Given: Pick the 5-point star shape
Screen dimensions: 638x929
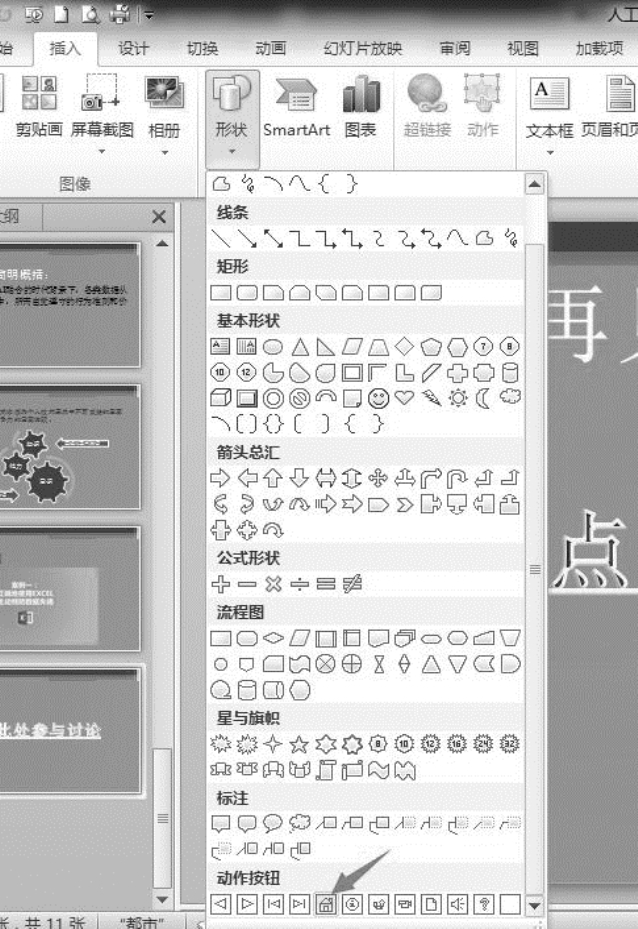Looking at the screenshot, I should point(299,744).
